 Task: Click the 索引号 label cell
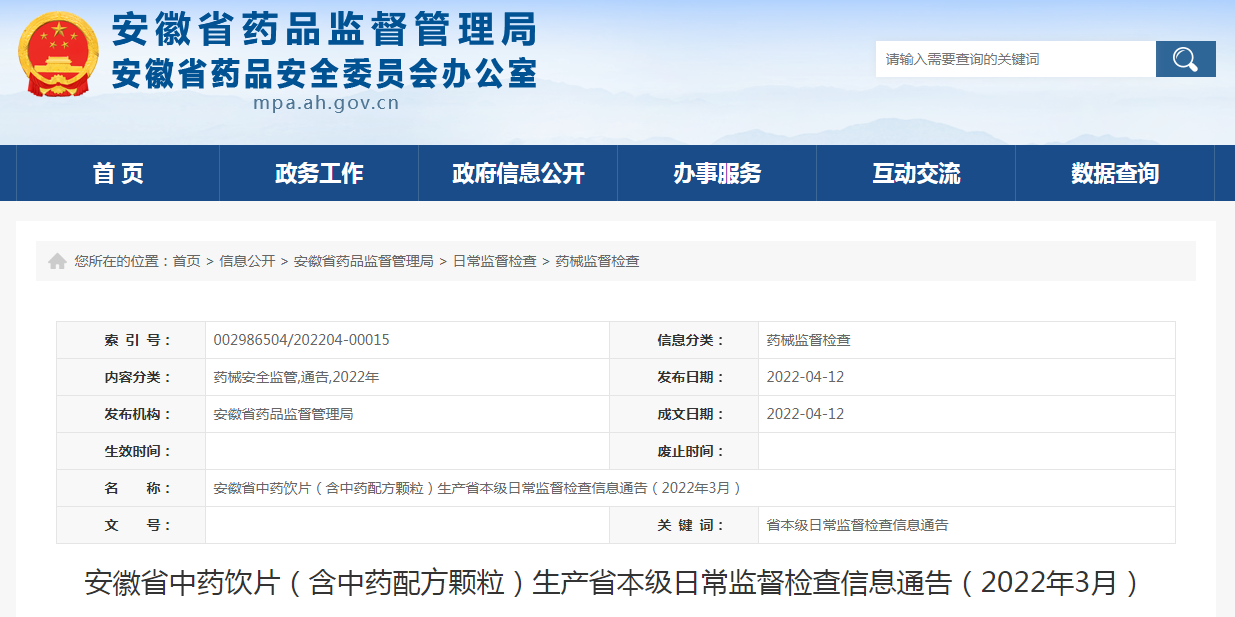pyautogui.click(x=131, y=340)
